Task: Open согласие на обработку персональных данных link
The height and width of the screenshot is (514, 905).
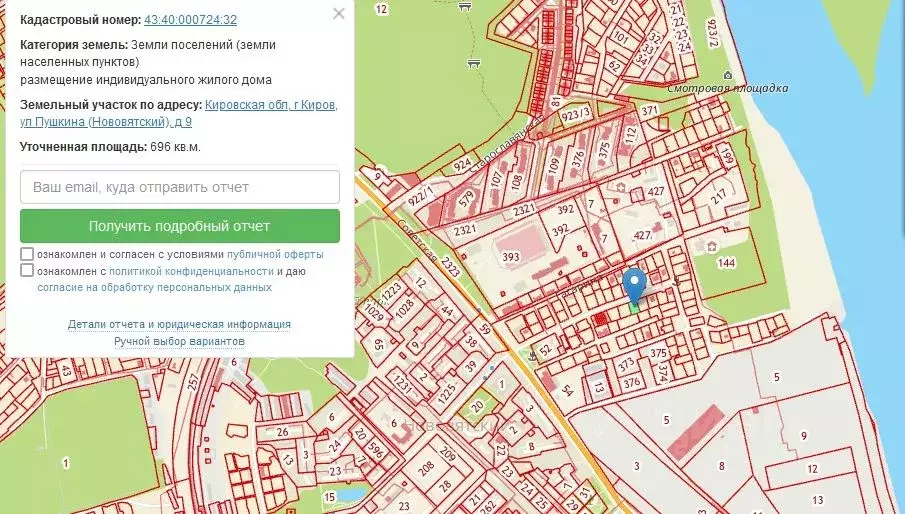Action: point(154,287)
